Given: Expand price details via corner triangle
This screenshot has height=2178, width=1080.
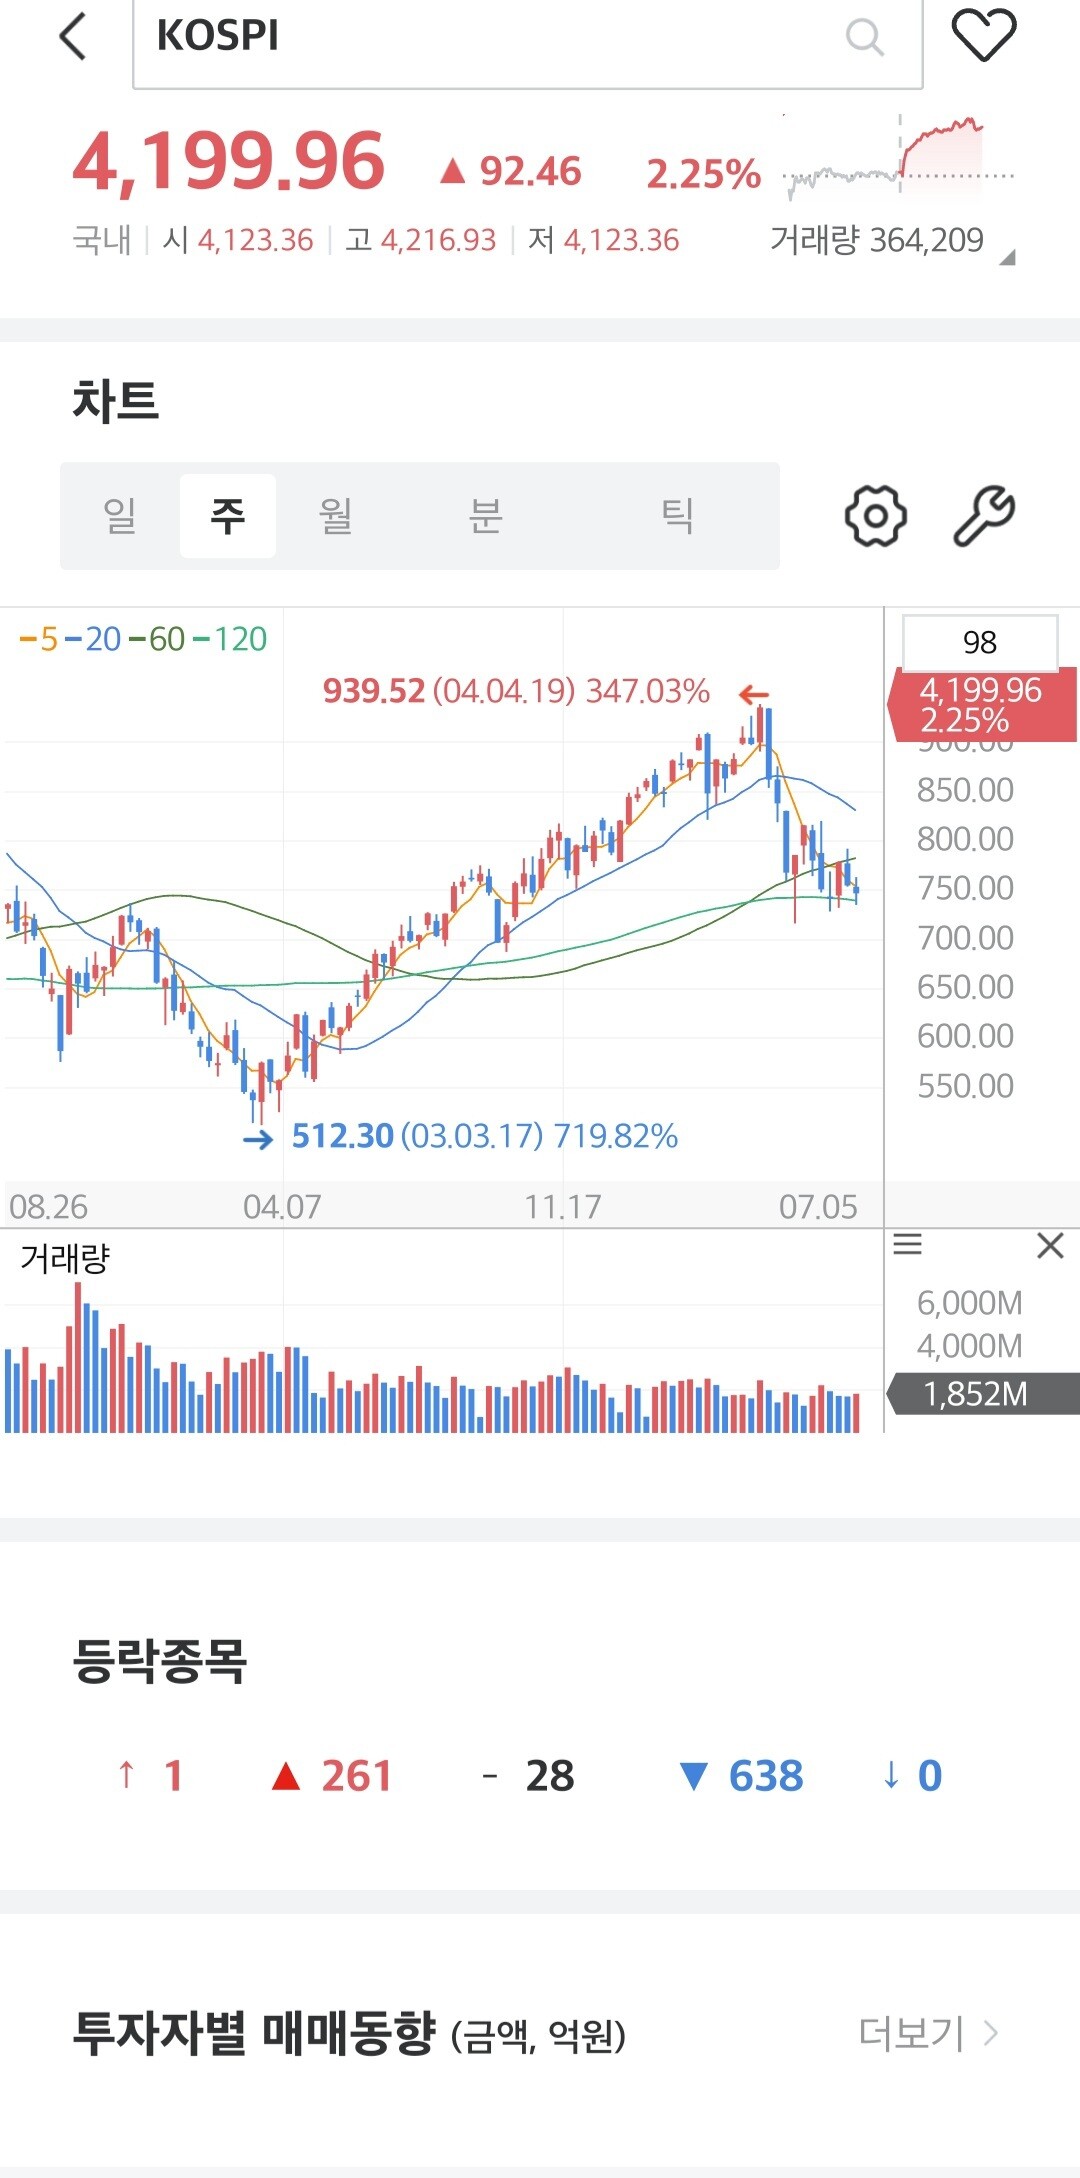Looking at the screenshot, I should [1007, 258].
